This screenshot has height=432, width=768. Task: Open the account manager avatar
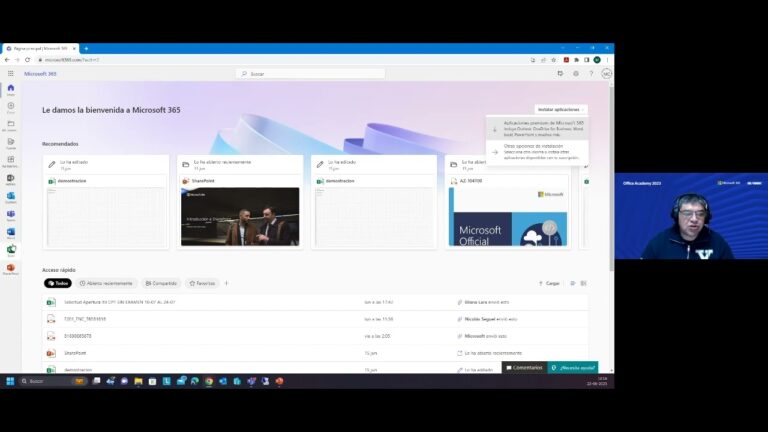pyautogui.click(x=606, y=73)
